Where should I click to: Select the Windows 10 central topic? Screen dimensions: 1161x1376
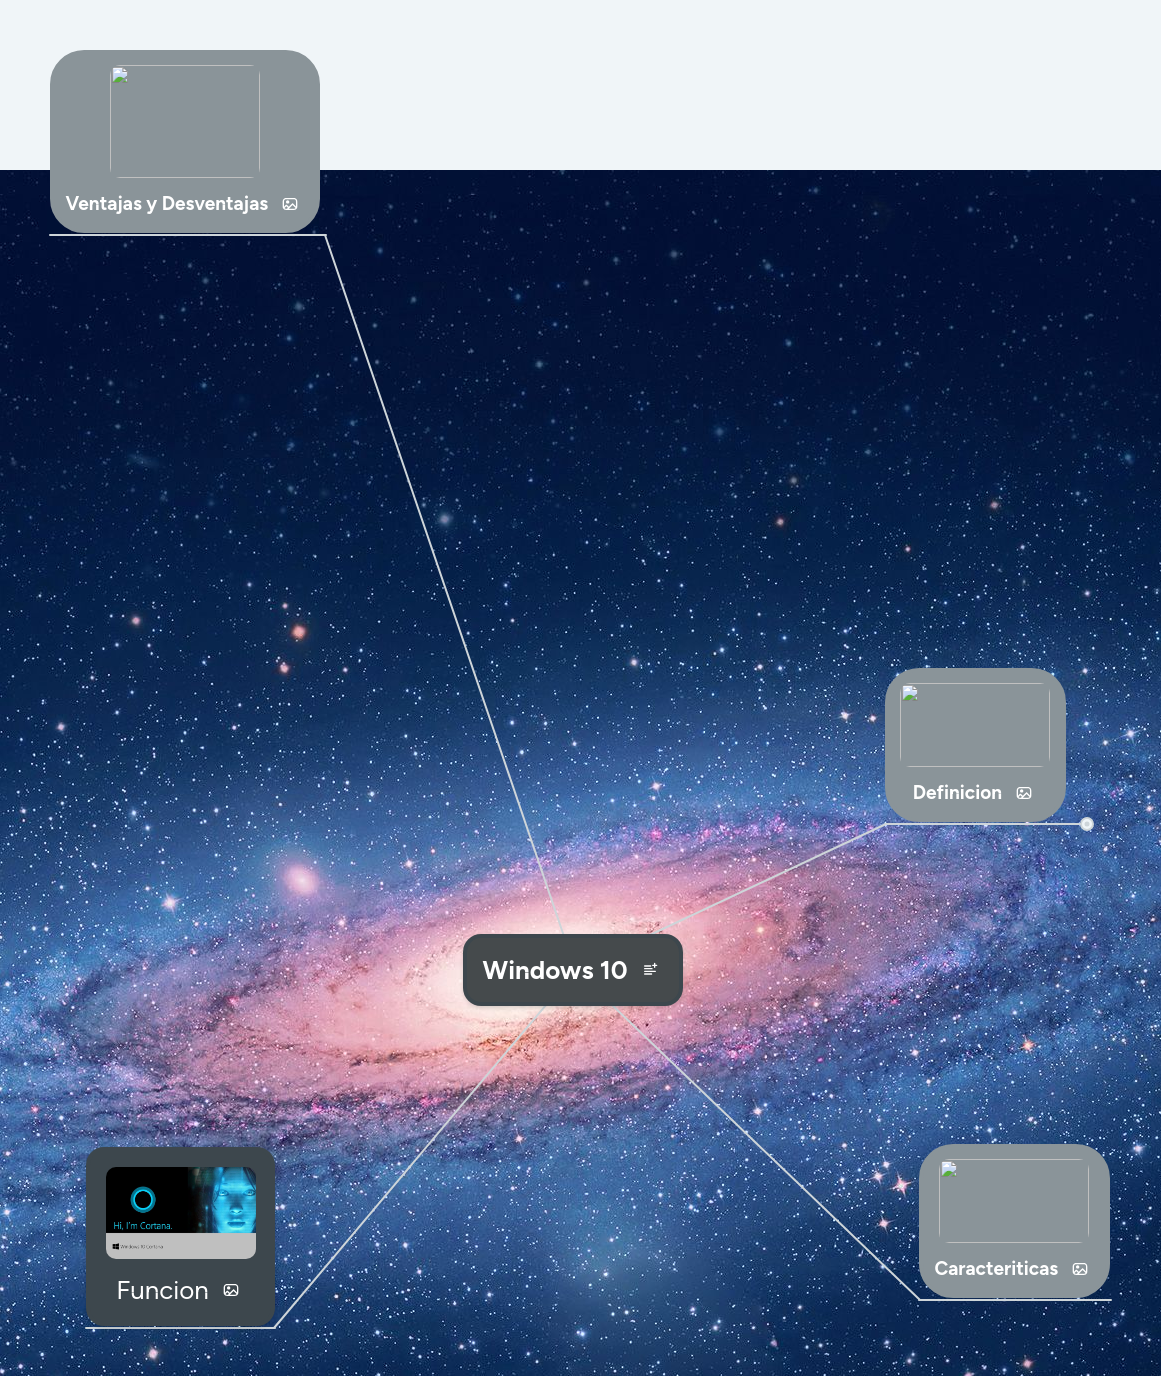[x=555, y=970]
